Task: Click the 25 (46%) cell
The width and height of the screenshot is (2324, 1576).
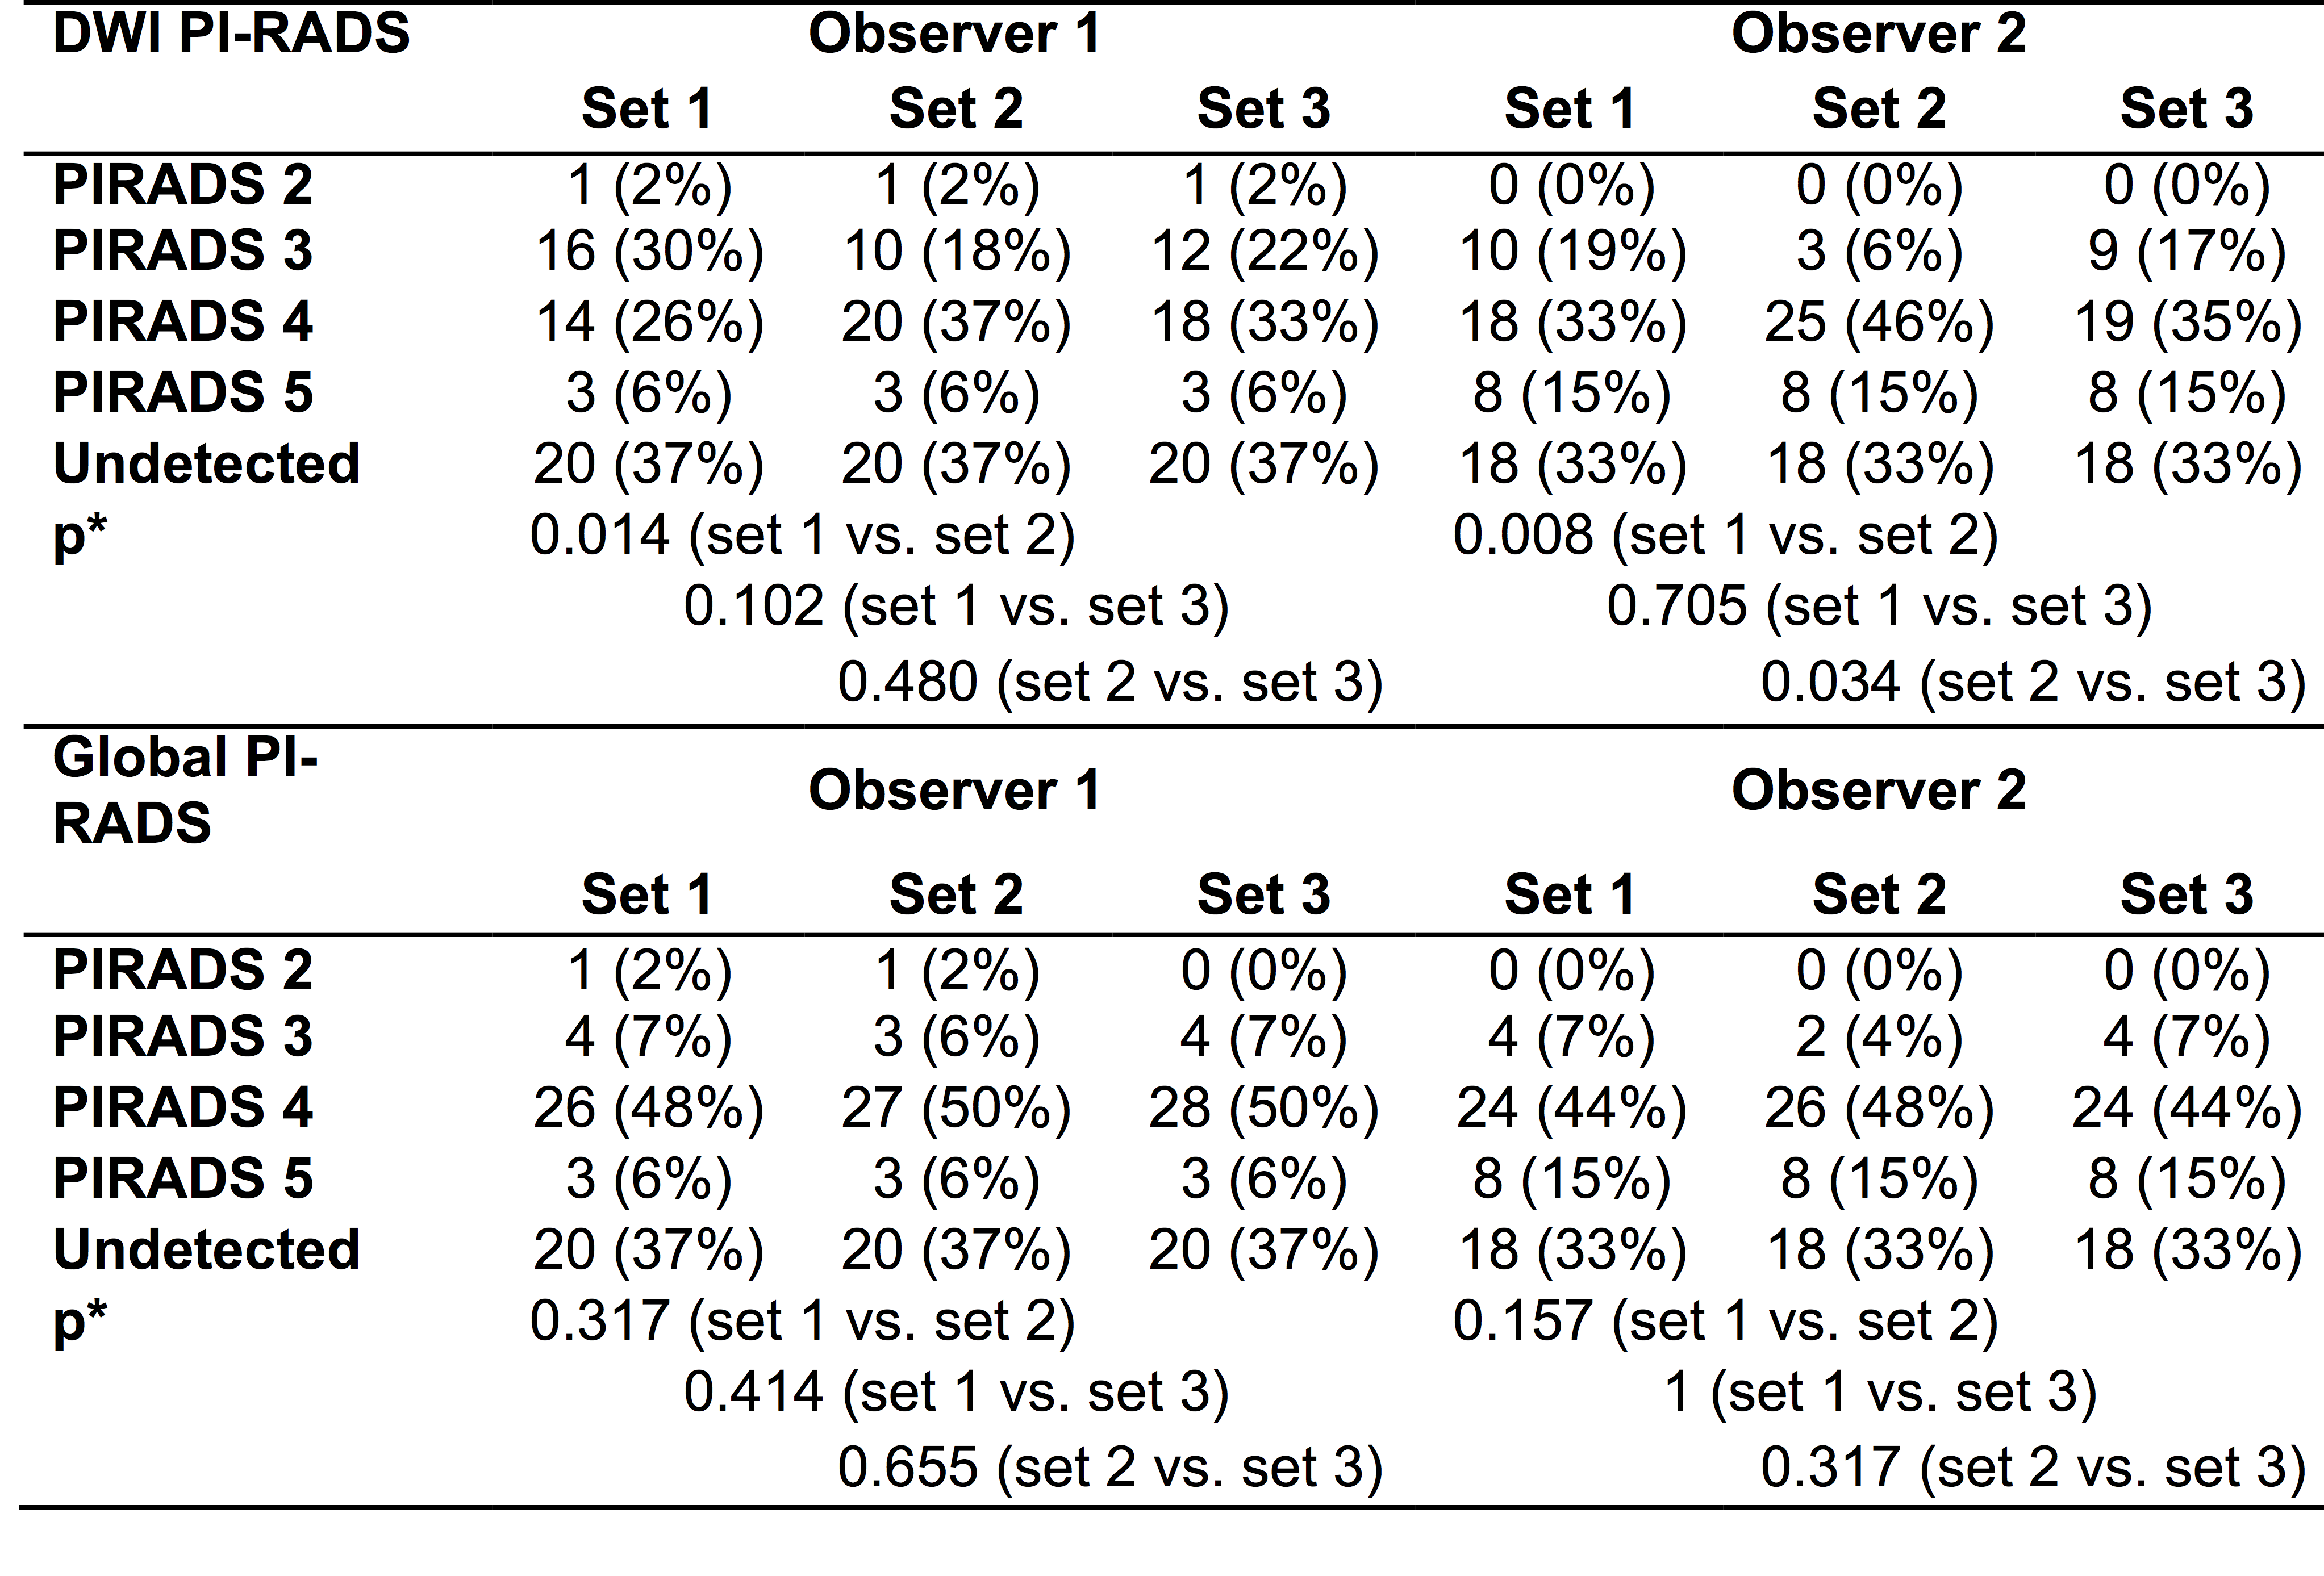Action: coord(1879,322)
